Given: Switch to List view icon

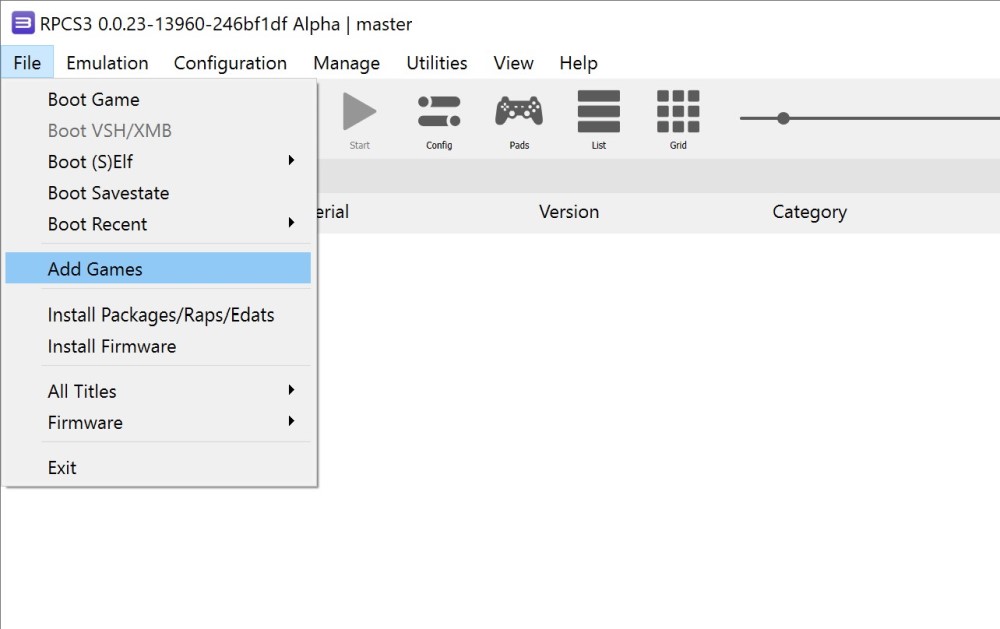Looking at the screenshot, I should [598, 112].
